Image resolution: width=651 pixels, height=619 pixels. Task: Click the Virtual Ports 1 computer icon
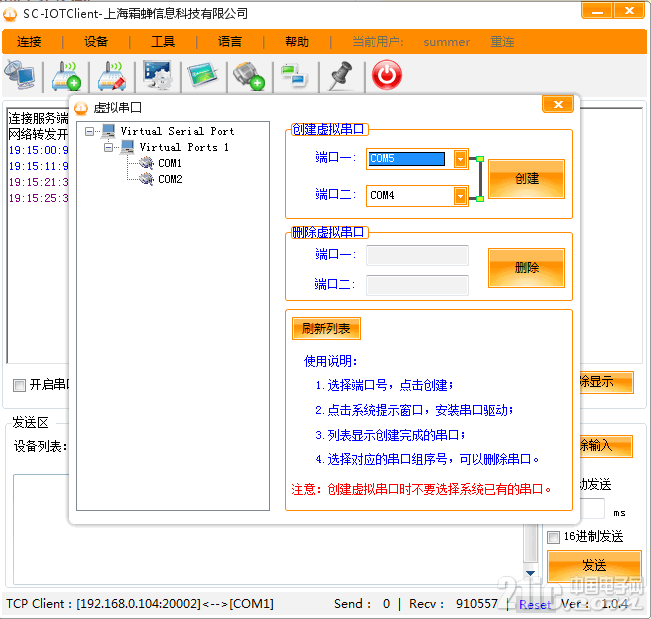(127, 147)
